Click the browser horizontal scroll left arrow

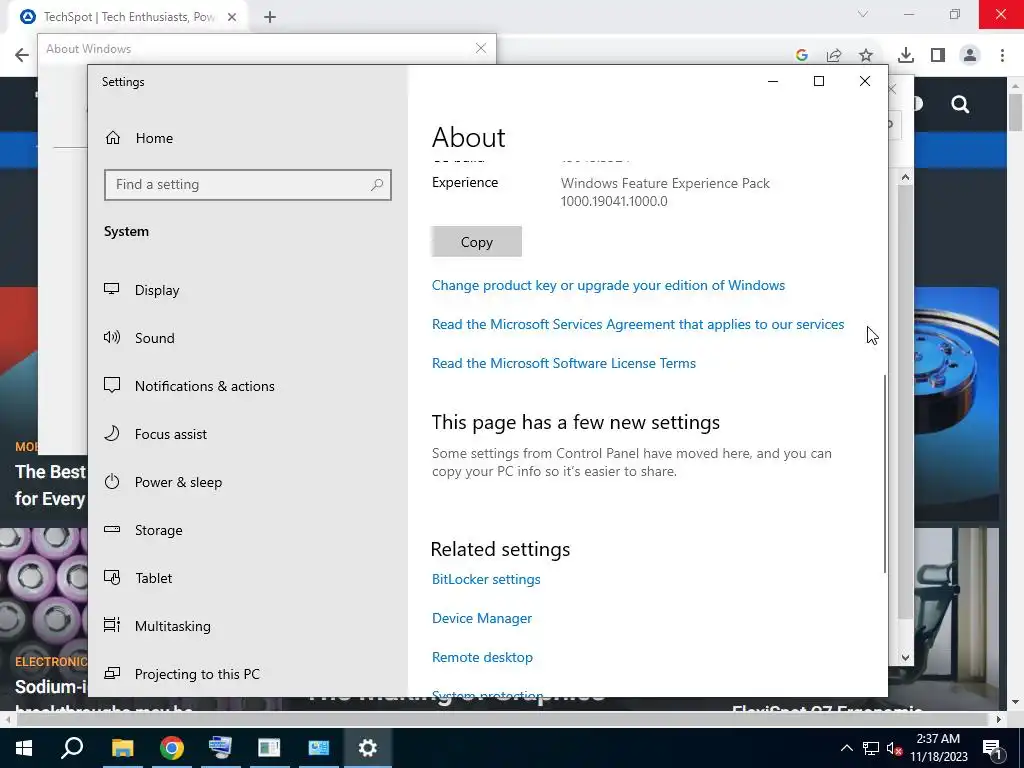click(7, 719)
